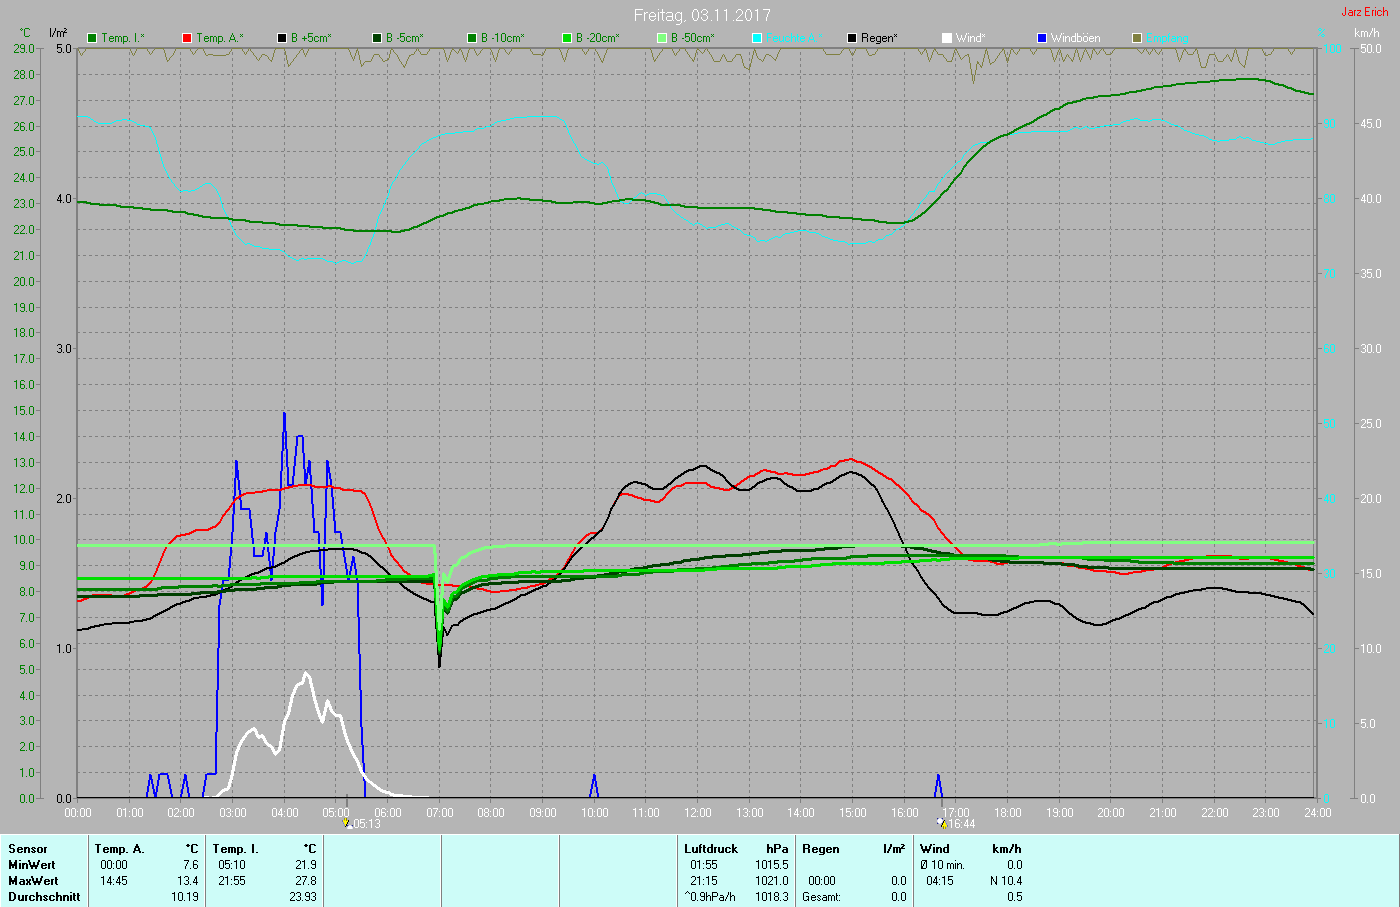
Task: Click the Regen statistics column header
Action: (x=821, y=849)
